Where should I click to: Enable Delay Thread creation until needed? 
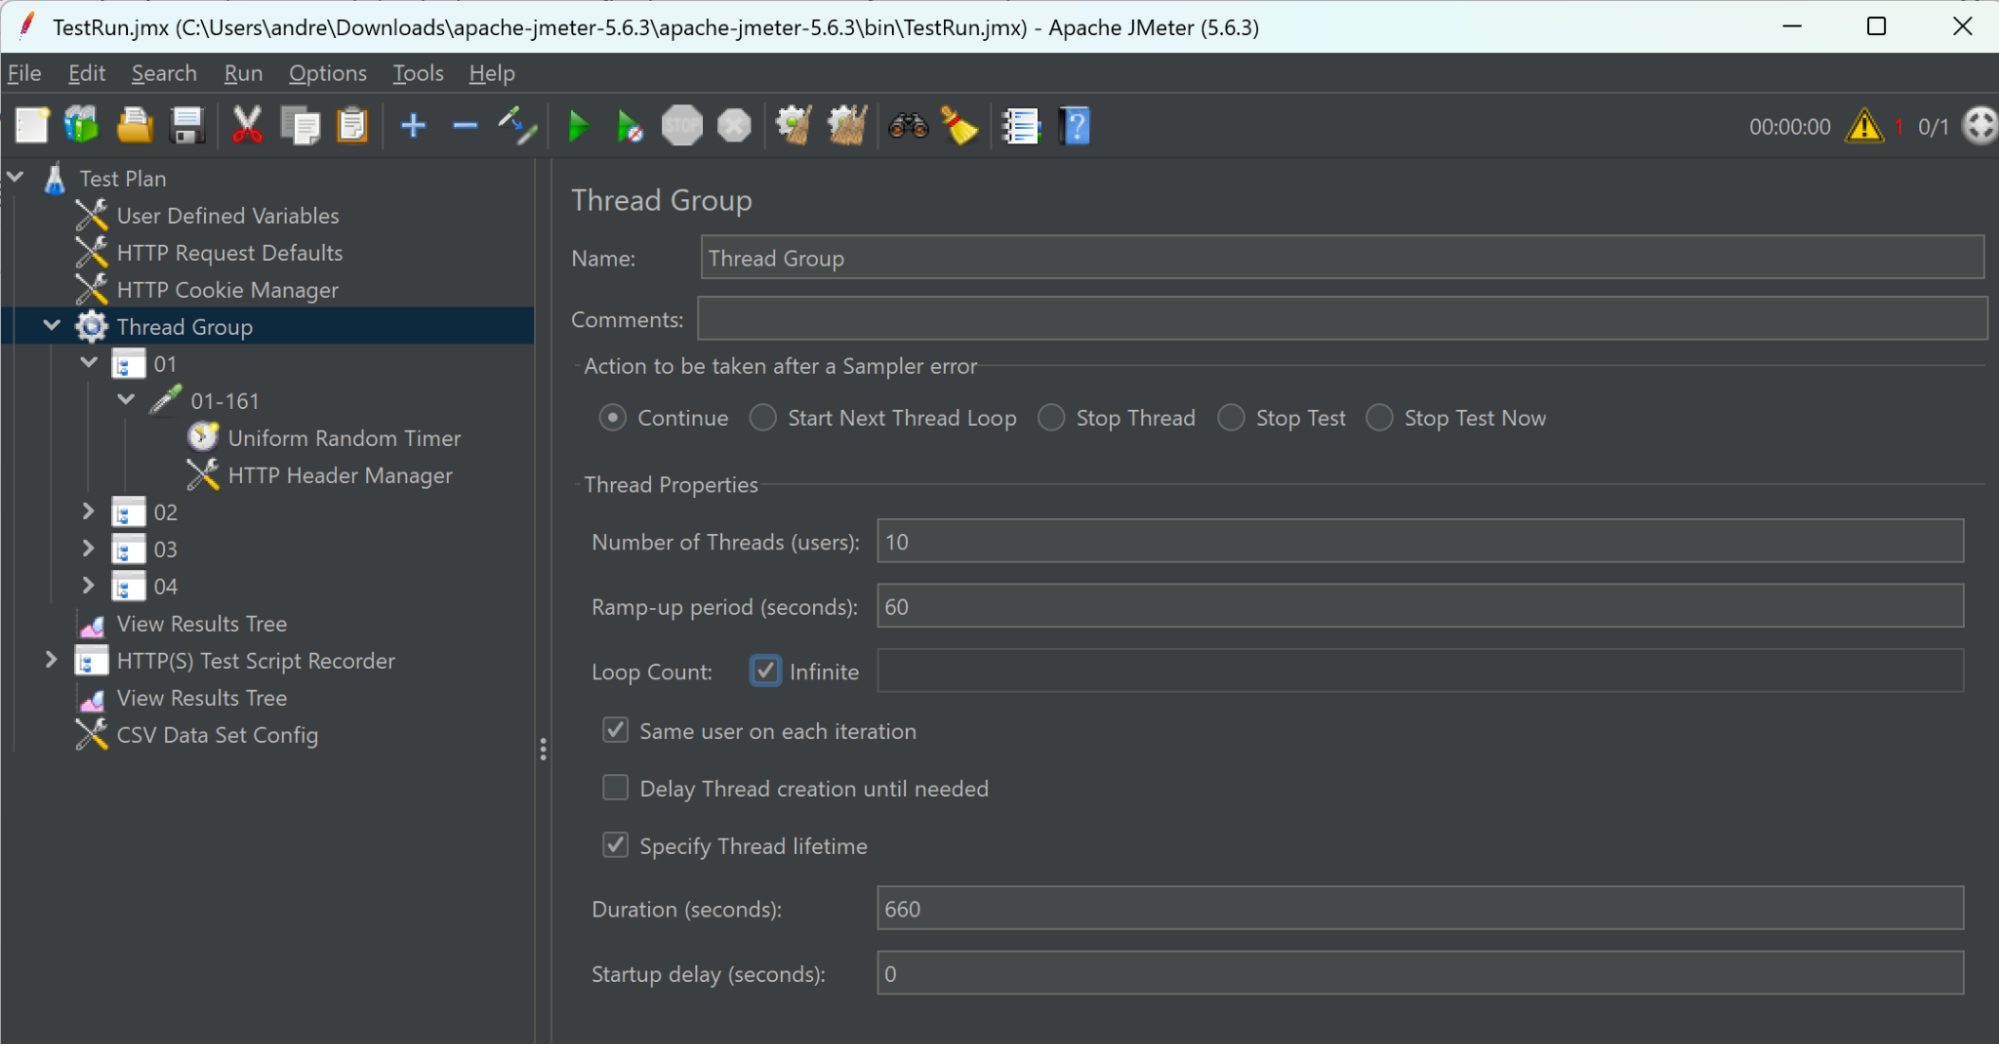pos(615,788)
